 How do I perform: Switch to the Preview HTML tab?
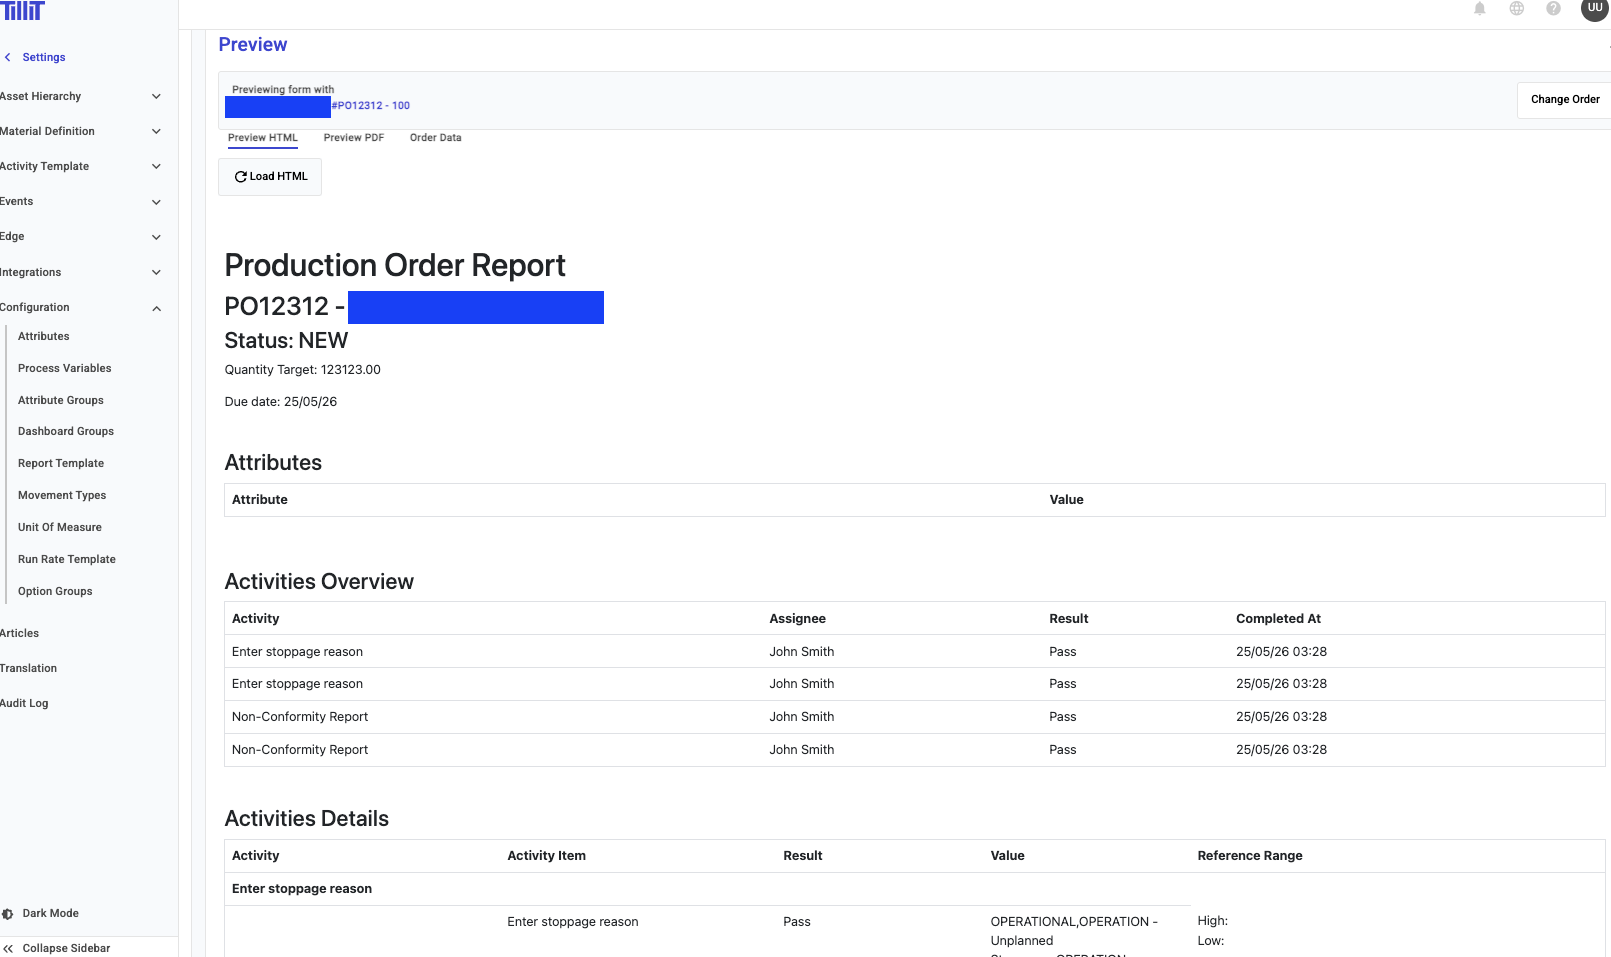click(x=263, y=138)
